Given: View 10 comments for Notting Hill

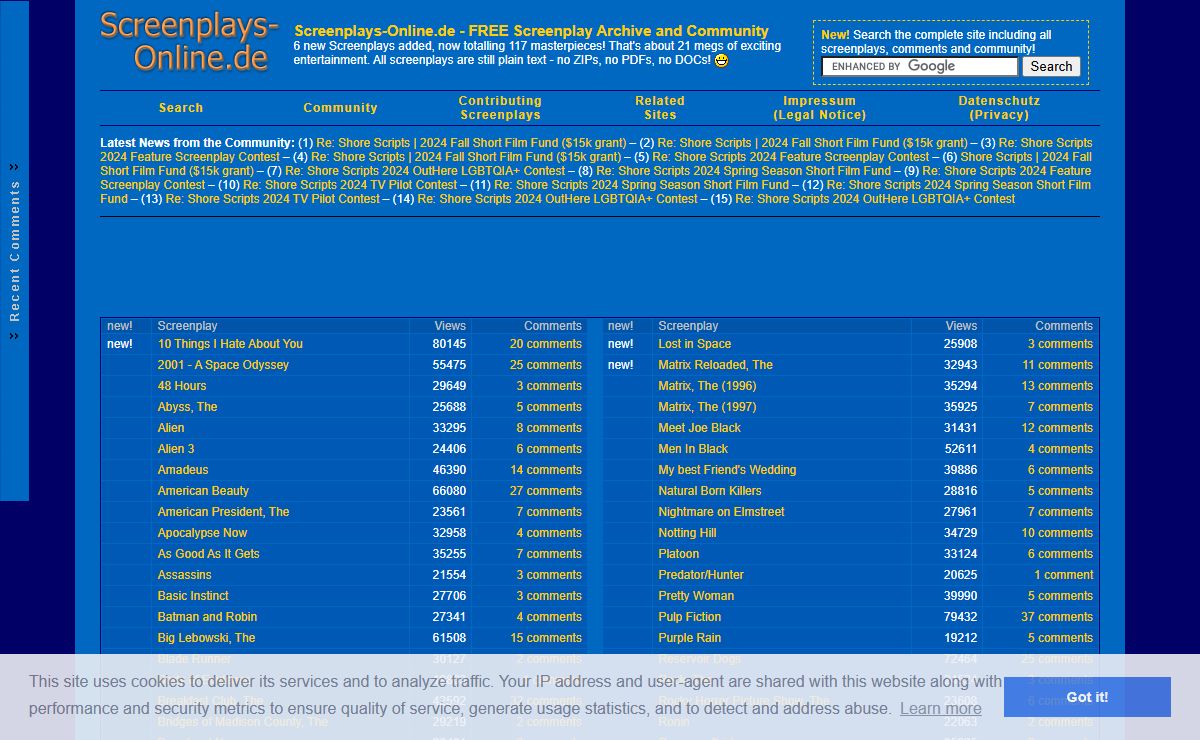Looking at the screenshot, I should pyautogui.click(x=1057, y=533).
